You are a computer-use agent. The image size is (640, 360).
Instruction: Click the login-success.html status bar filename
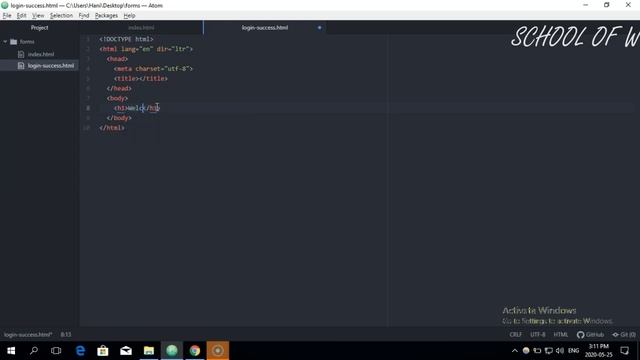[x=28, y=335]
